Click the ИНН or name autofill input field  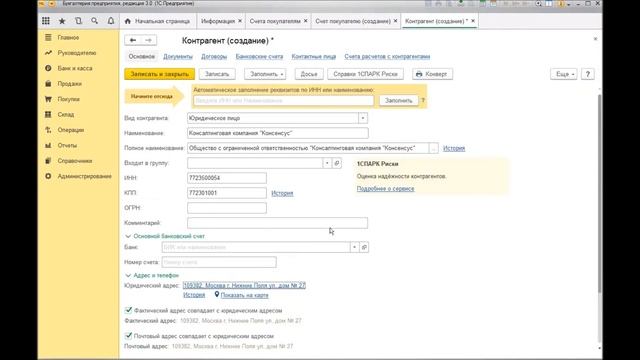pyautogui.click(x=283, y=100)
